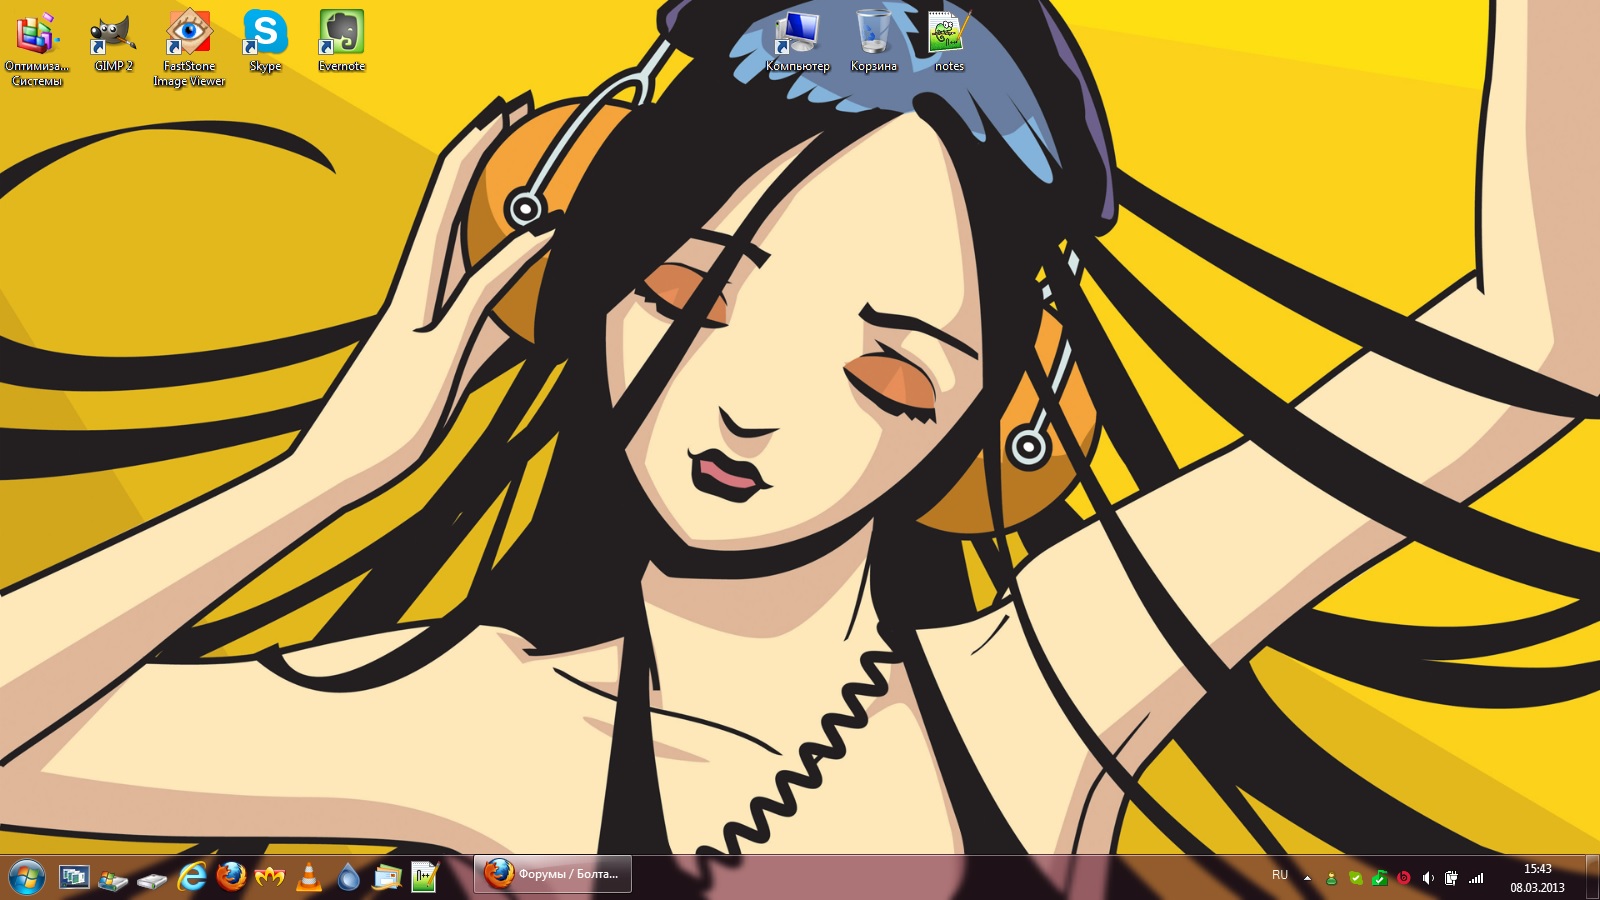Screen dimensions: 1600x900
Task: Switch to Firefox window Форумы / Болта...
Action: pos(553,874)
